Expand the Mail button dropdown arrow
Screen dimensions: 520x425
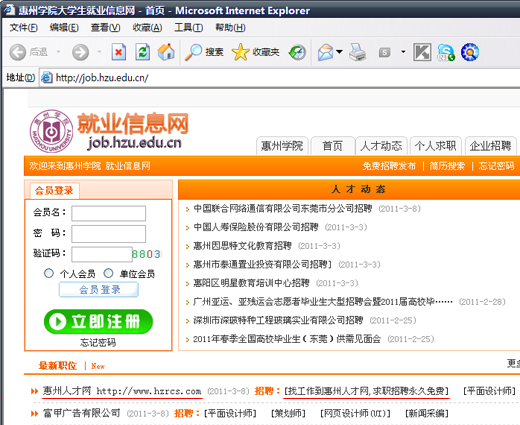(339, 52)
